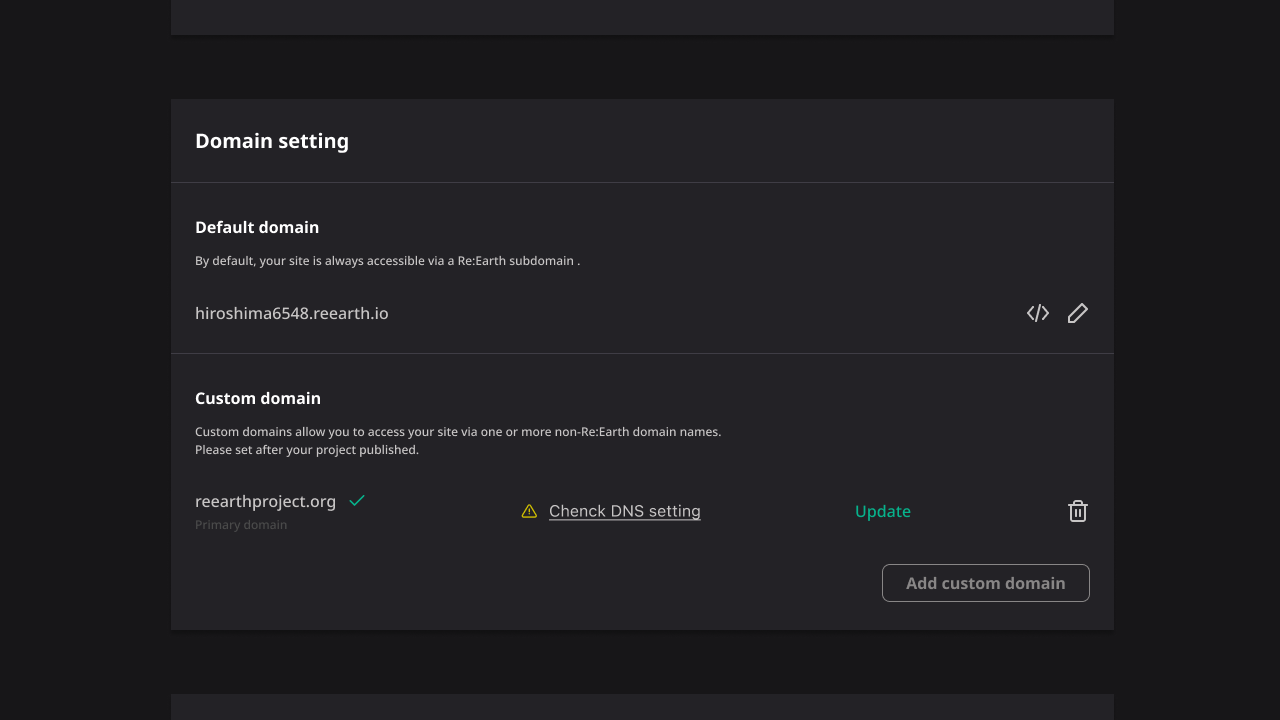Click the Add custom domain button
Viewport: 1280px width, 720px height.
[986, 583]
